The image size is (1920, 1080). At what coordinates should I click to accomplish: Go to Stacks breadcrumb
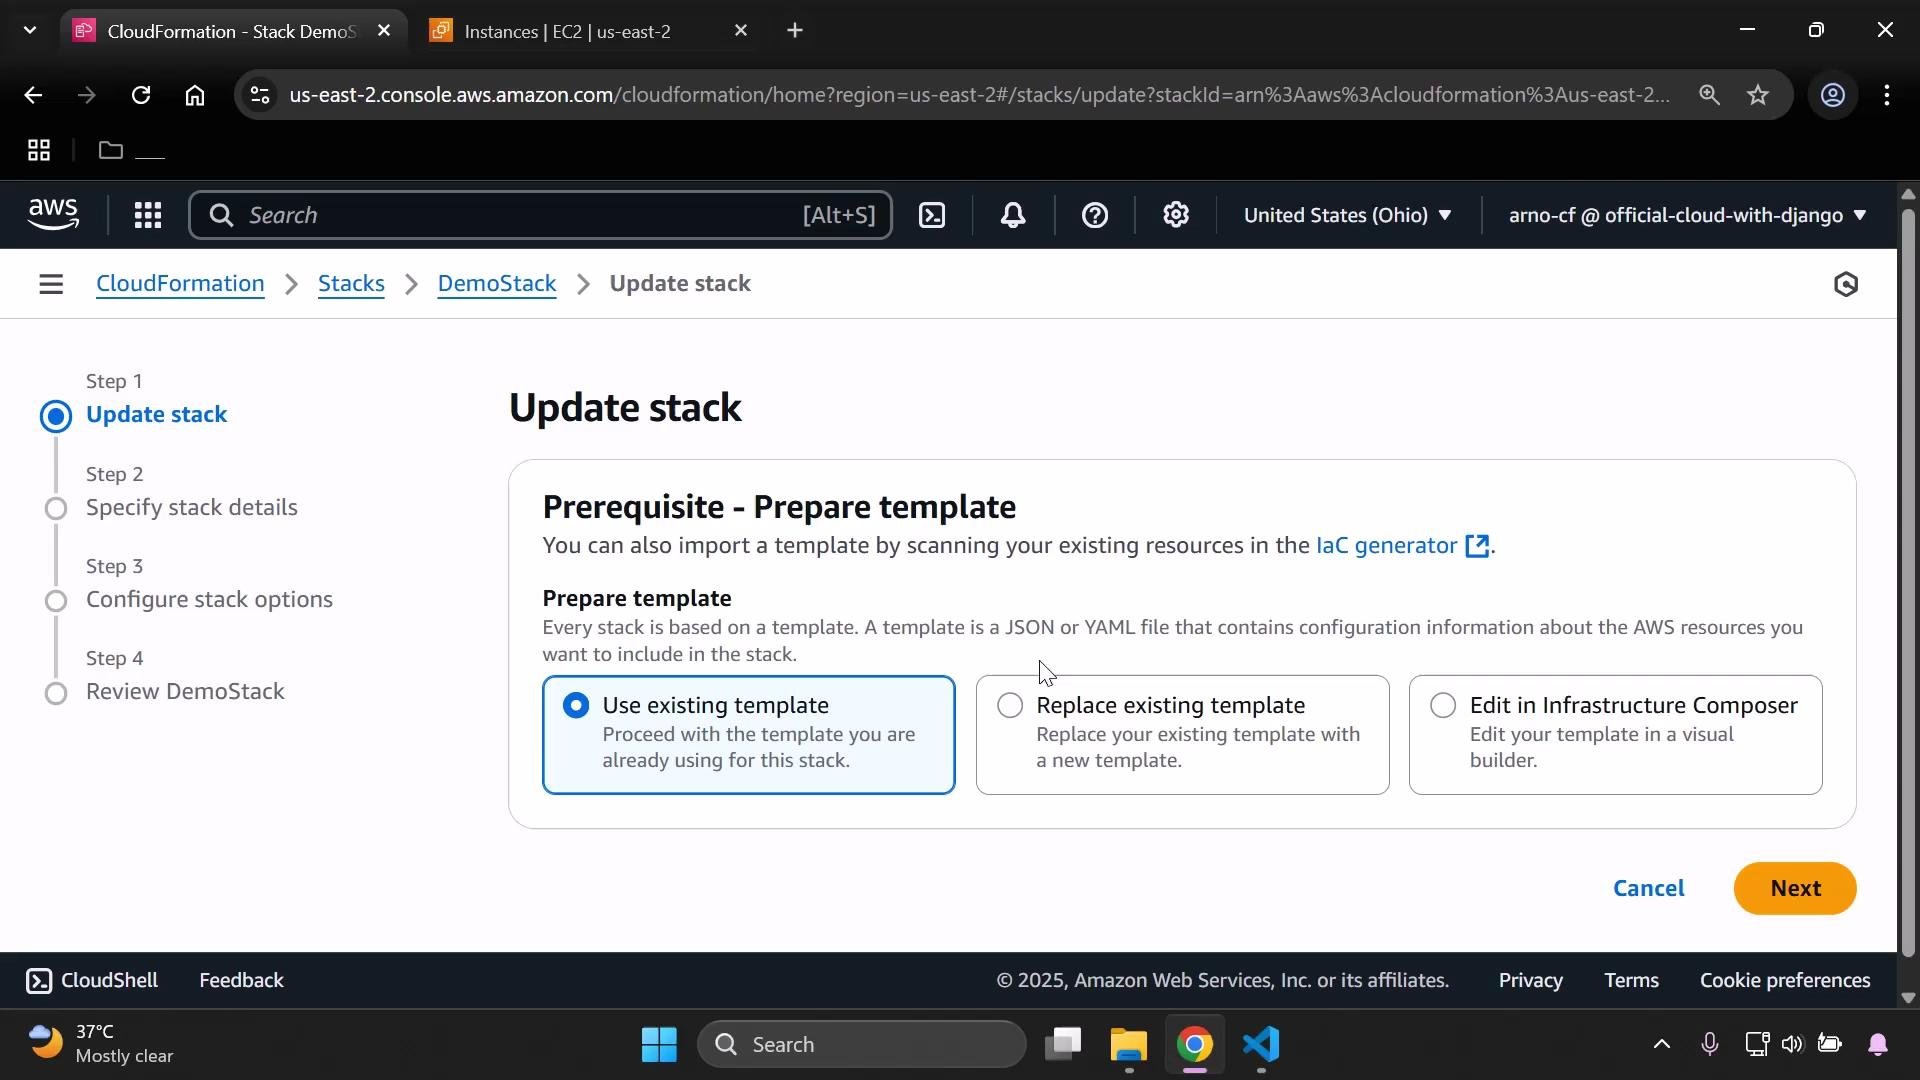coord(351,284)
